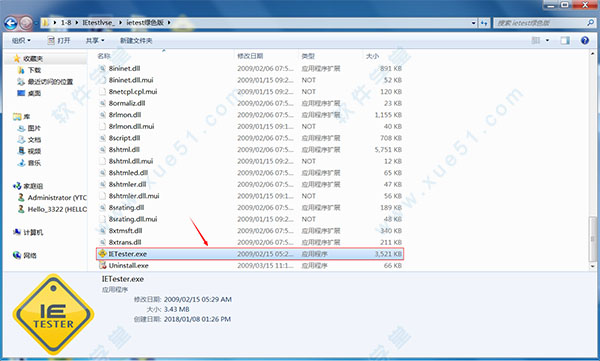Click the large IE Tester preview logo
This screenshot has height=361, width=600.
click(53, 314)
